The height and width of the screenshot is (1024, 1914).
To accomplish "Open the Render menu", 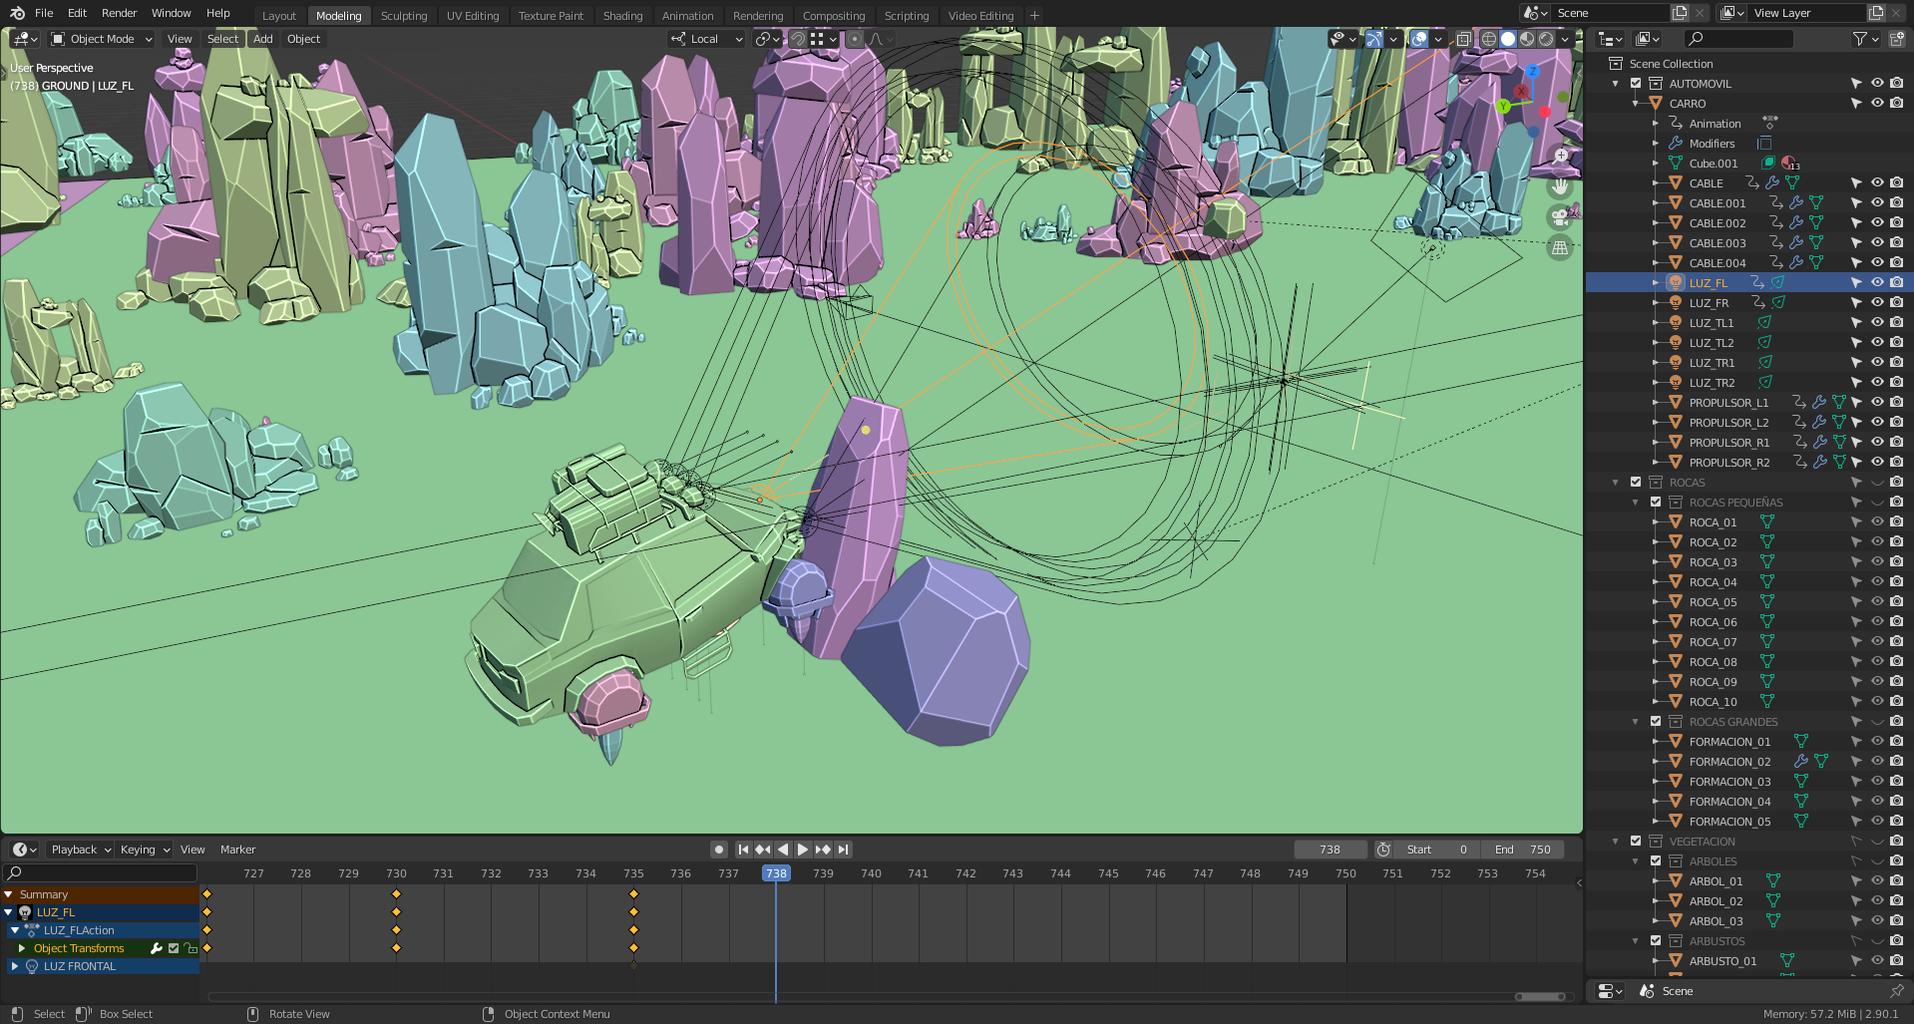I will (x=119, y=13).
